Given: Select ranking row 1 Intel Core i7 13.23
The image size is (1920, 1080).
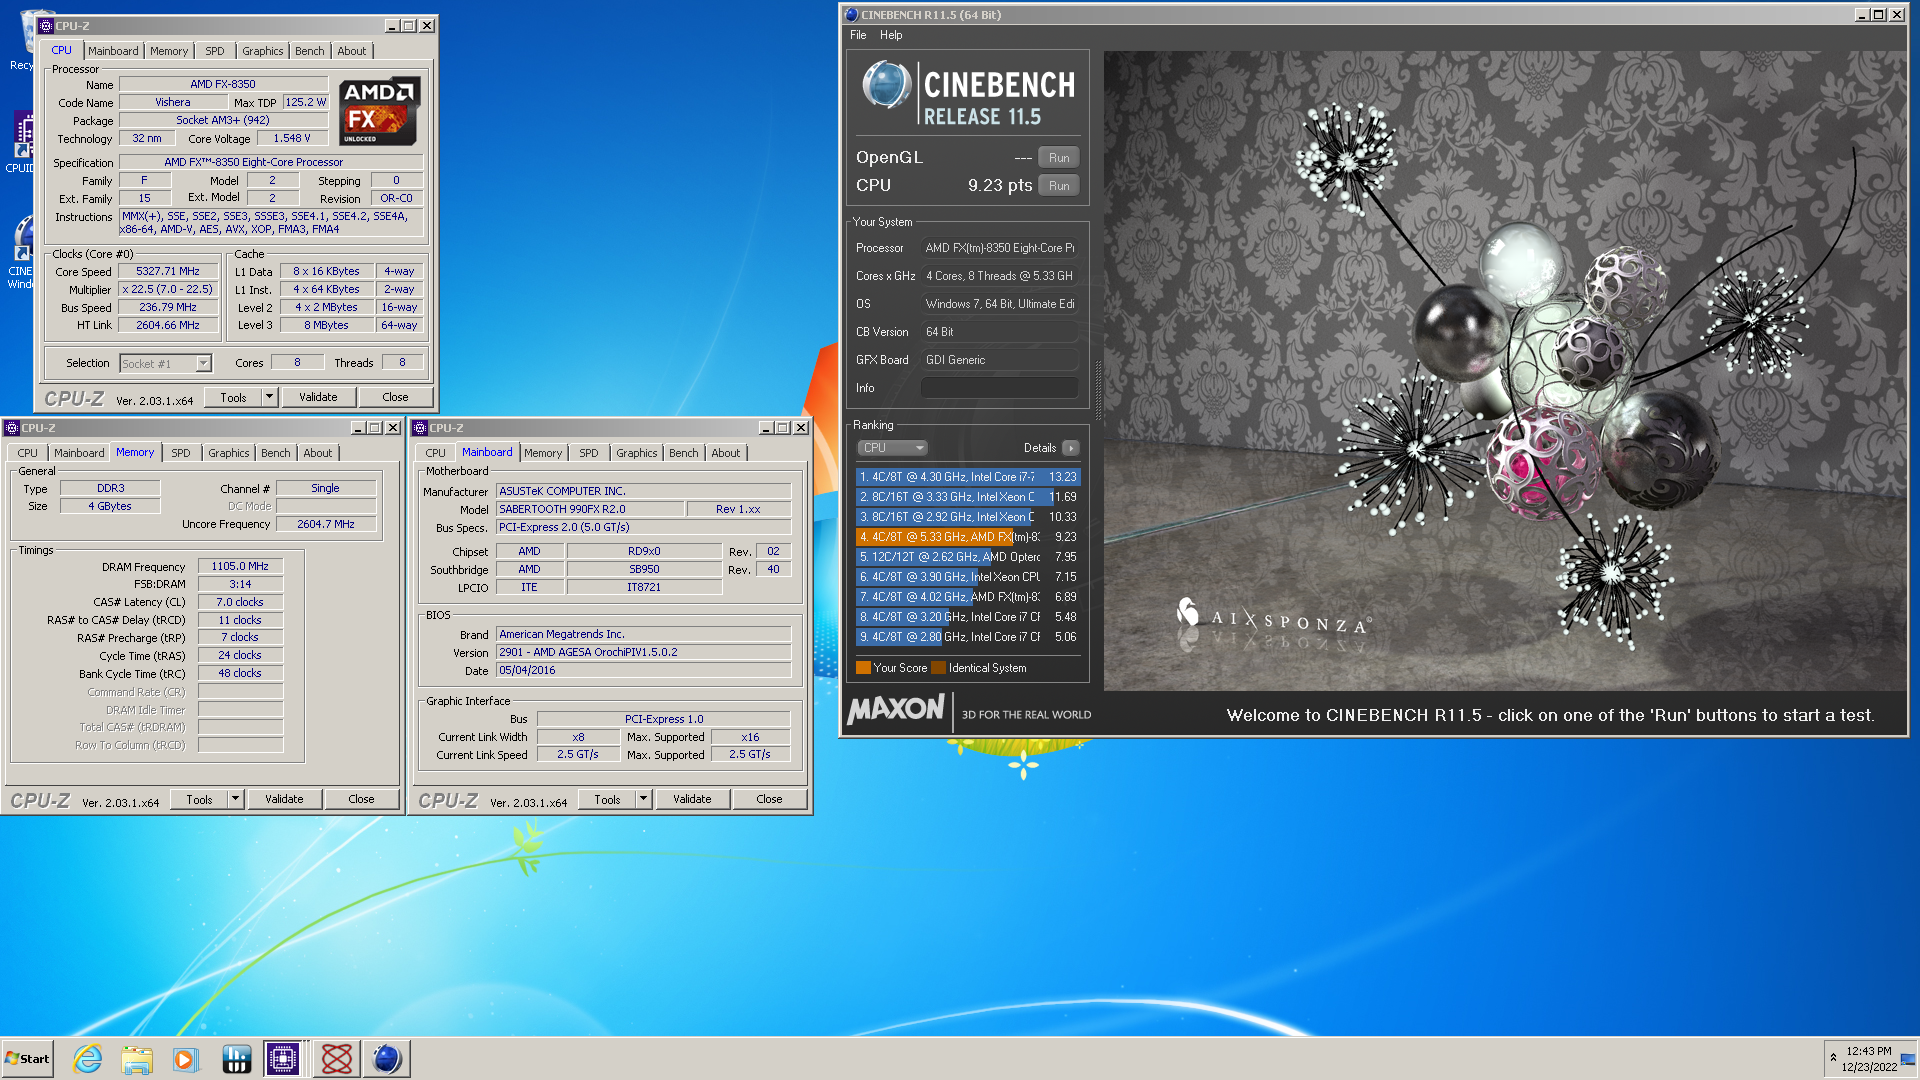Looking at the screenshot, I should click(968, 477).
